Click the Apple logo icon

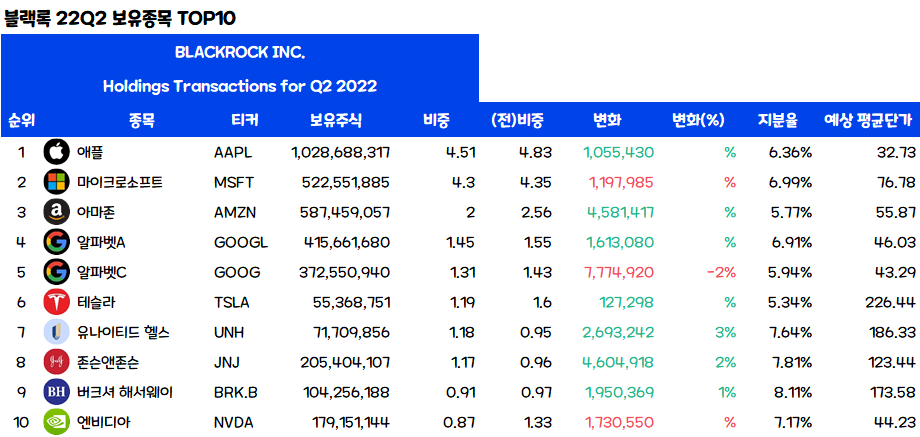(x=57, y=153)
